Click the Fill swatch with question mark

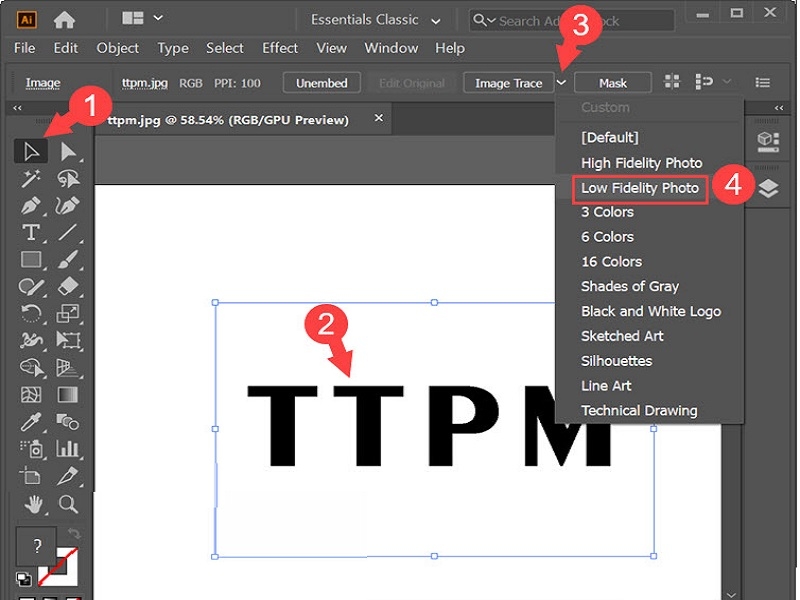[x=37, y=546]
